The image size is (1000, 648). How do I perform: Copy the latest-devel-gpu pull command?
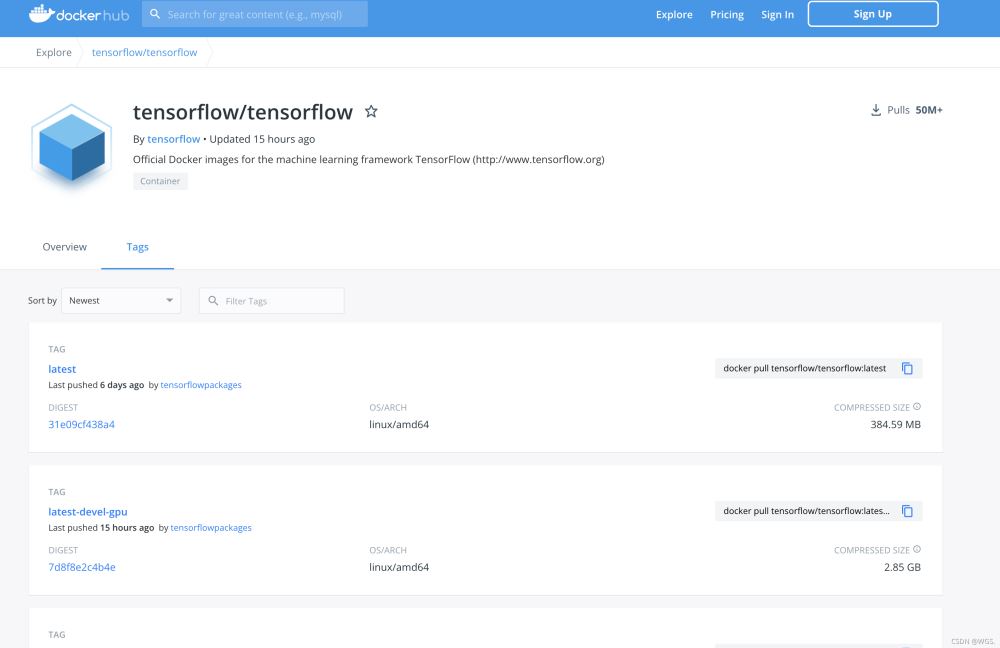tap(907, 511)
